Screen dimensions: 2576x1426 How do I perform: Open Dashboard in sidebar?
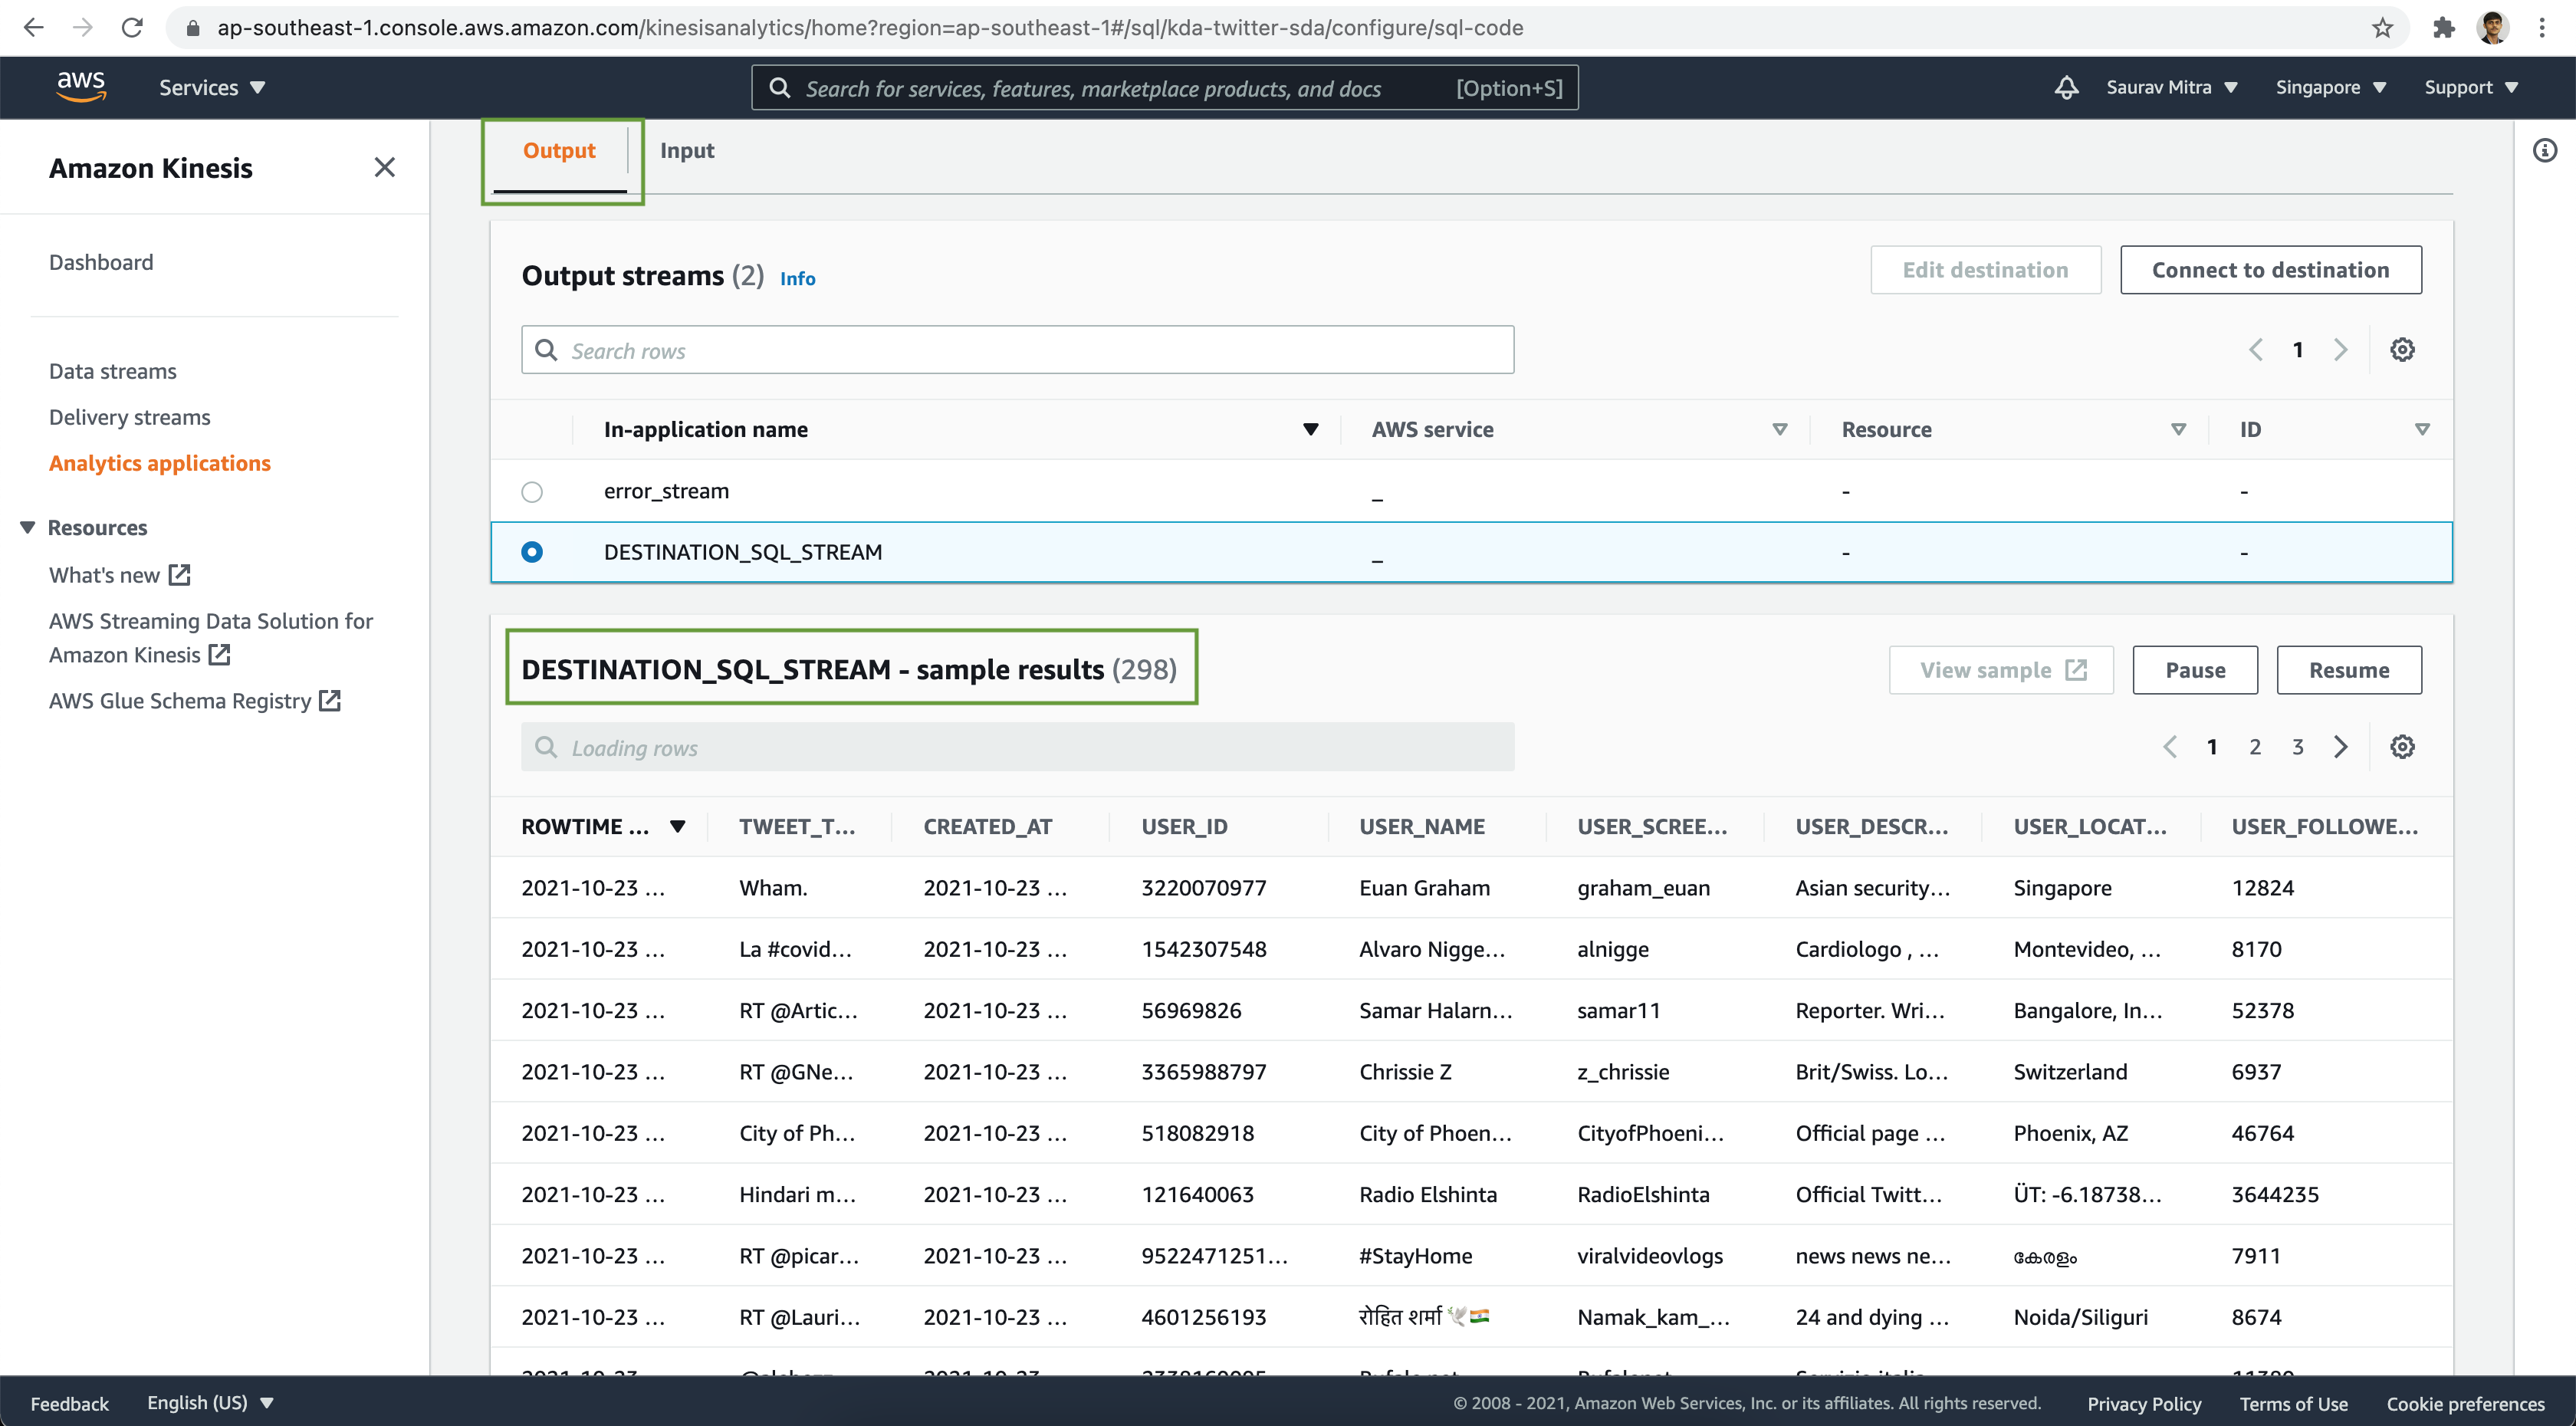pyautogui.click(x=101, y=262)
